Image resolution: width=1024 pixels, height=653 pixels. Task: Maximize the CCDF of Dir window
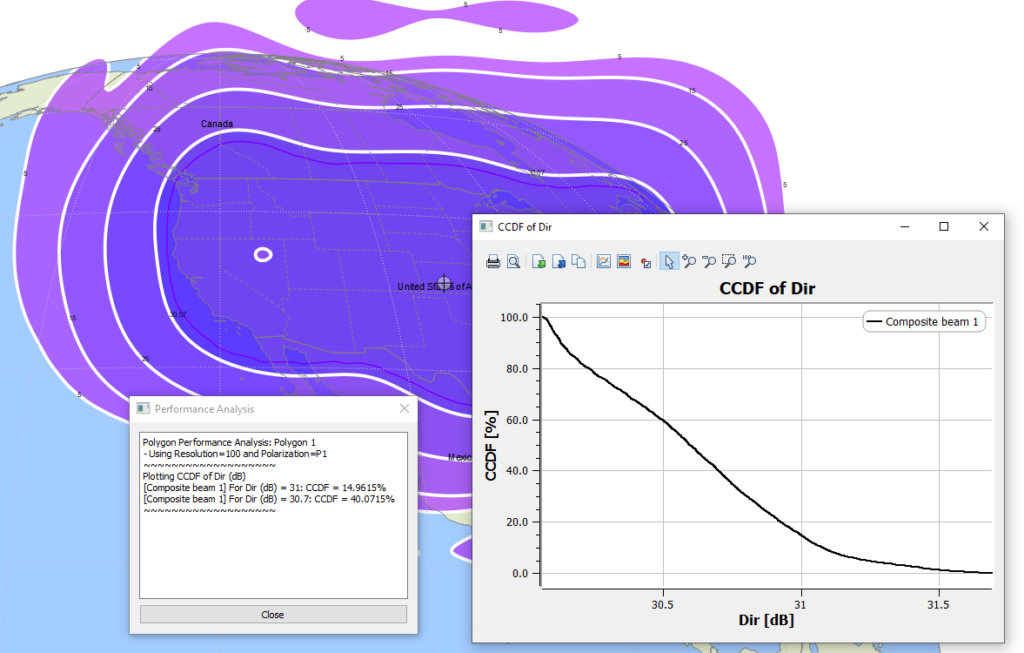[x=943, y=227]
